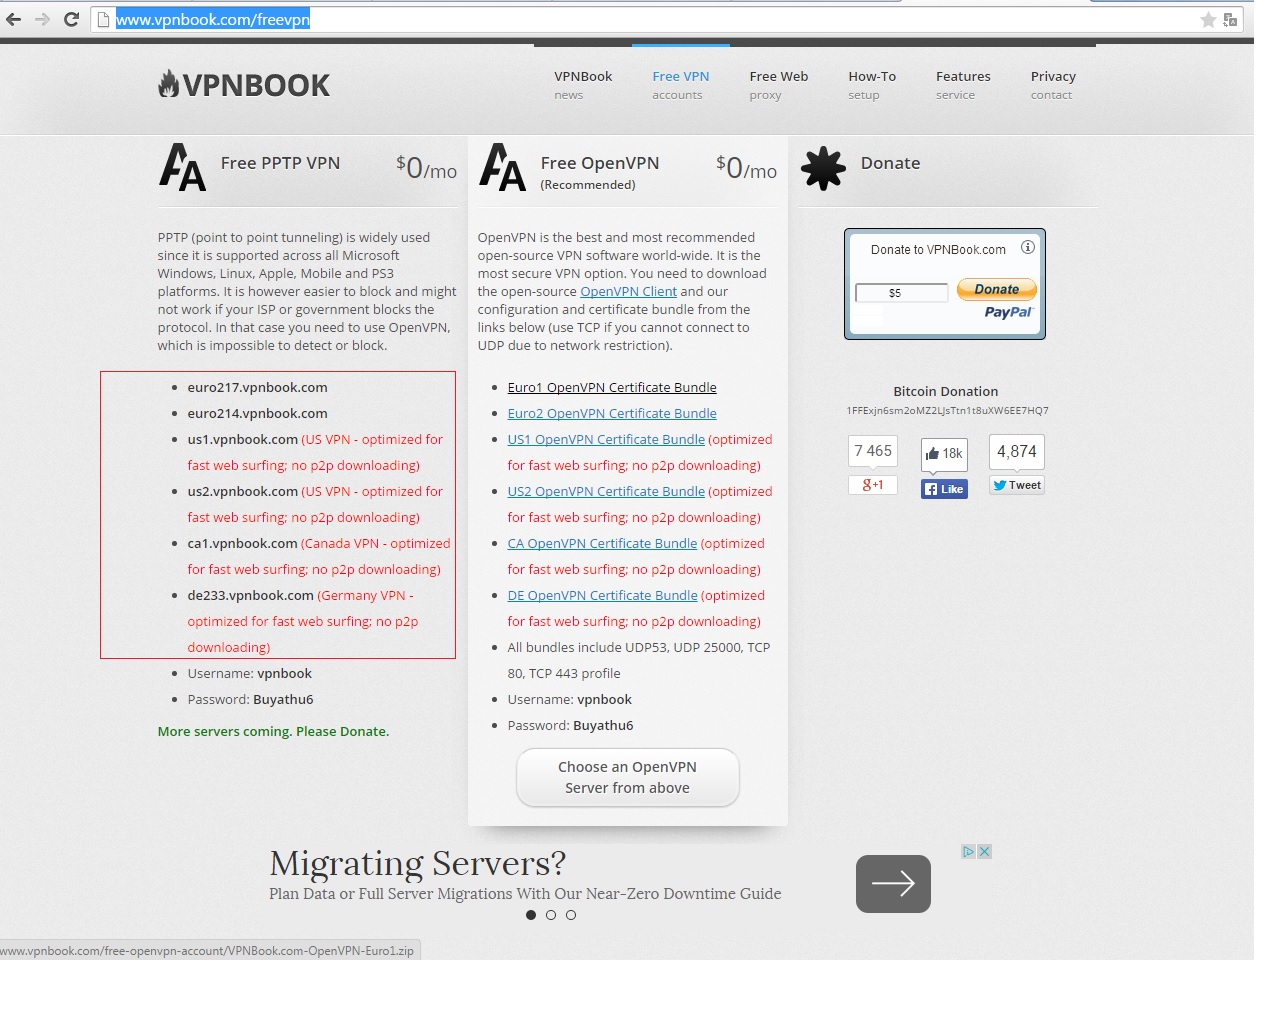Click the browser forward arrow
This screenshot has height=1024, width=1280.
pos(42,19)
